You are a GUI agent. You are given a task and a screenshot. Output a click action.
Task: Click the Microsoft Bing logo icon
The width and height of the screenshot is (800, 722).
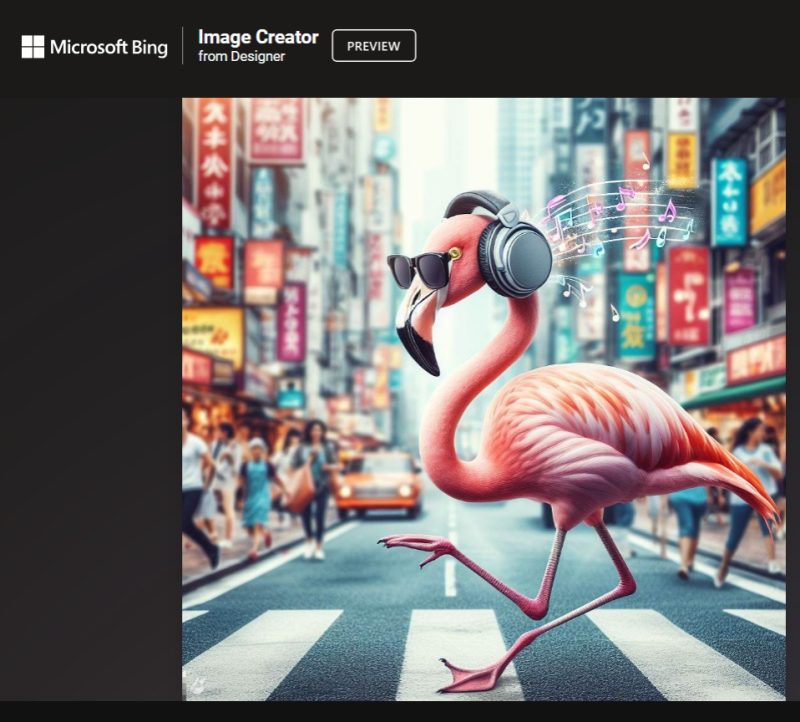coord(33,46)
